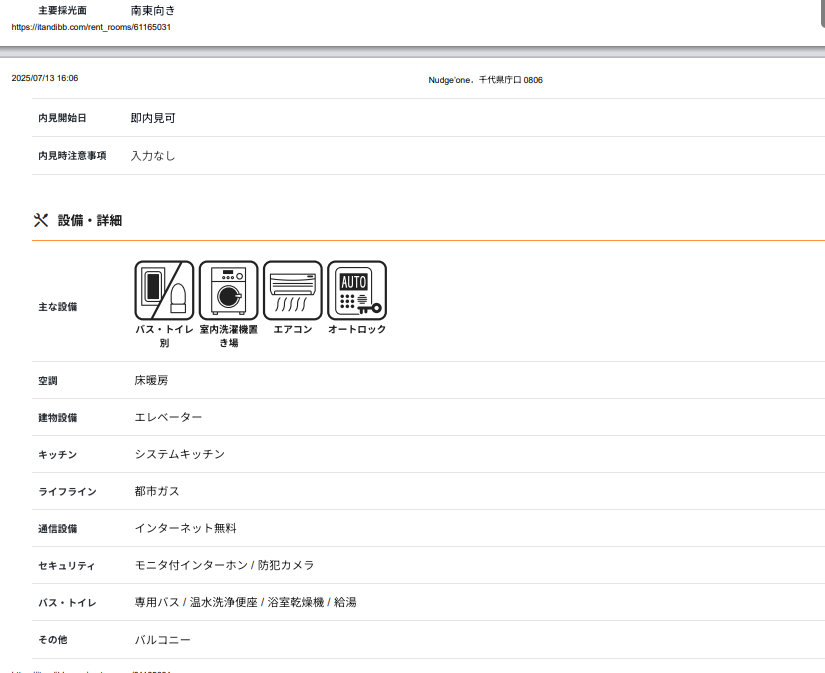The image size is (825, 673).
Task: Click the オートロック caption label
Action: pyautogui.click(x=357, y=329)
